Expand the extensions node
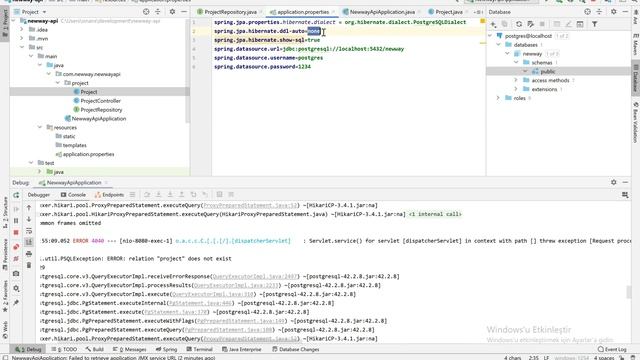Screen dimensions: 640x360 (x=516, y=89)
